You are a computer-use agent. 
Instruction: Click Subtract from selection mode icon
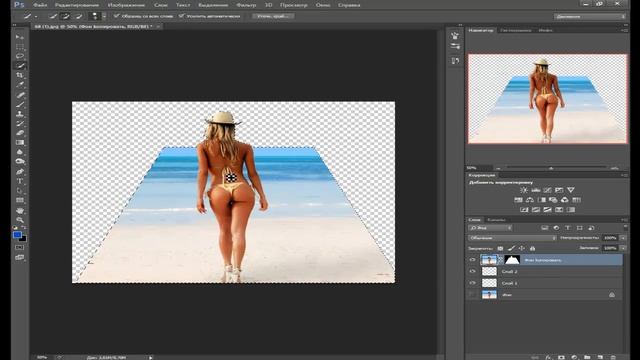pyautogui.click(x=79, y=16)
